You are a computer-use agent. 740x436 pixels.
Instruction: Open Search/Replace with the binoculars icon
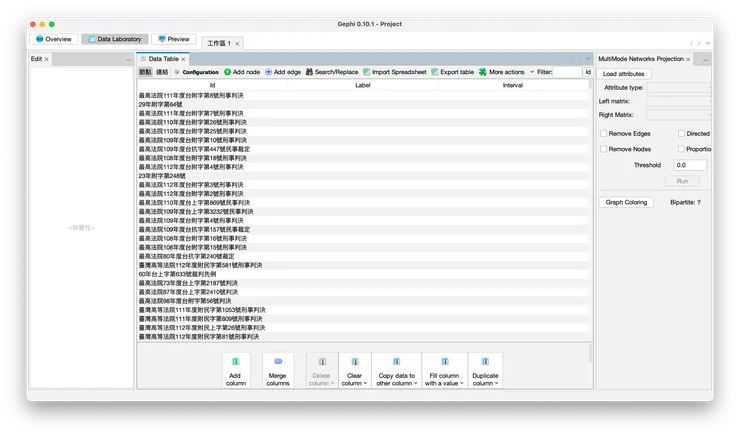tap(332, 72)
